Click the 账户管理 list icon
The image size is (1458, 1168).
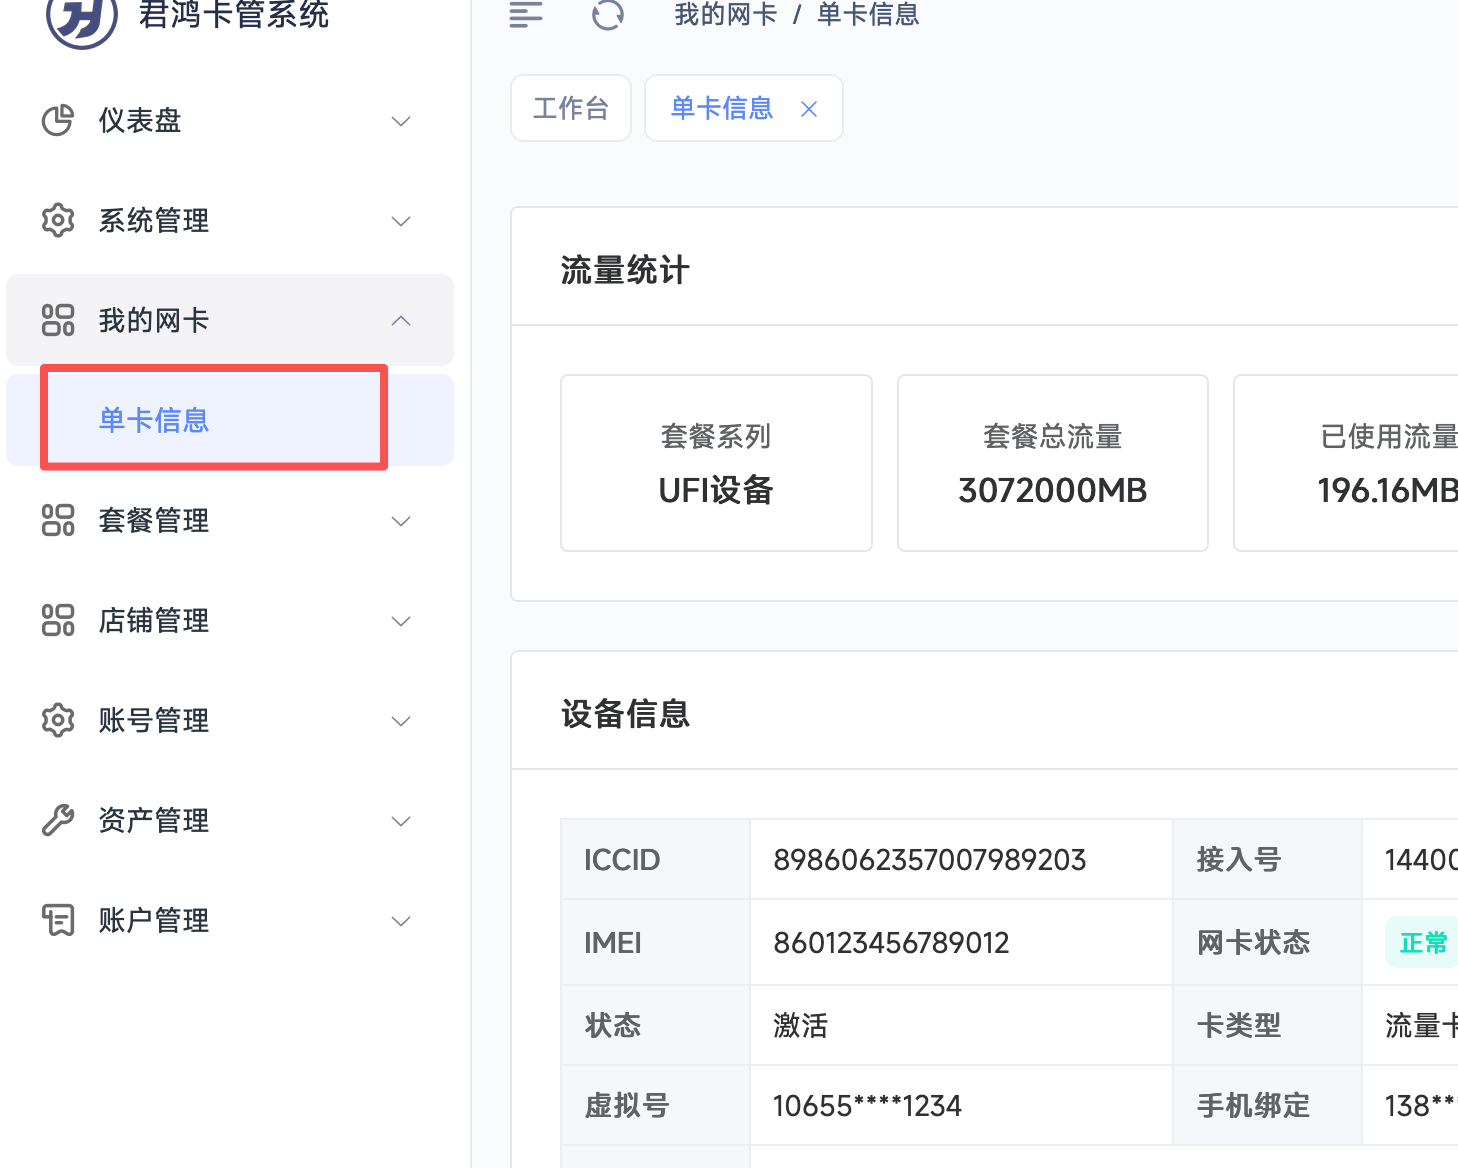[58, 920]
